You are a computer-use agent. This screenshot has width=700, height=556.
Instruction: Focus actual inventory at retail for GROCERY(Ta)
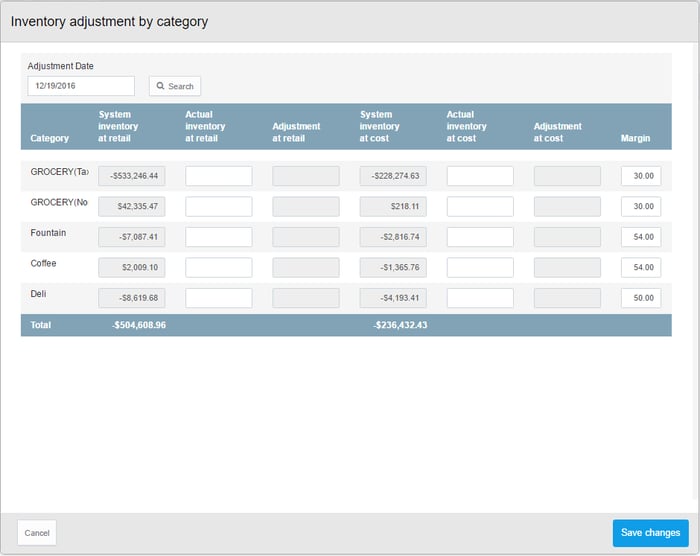click(219, 176)
